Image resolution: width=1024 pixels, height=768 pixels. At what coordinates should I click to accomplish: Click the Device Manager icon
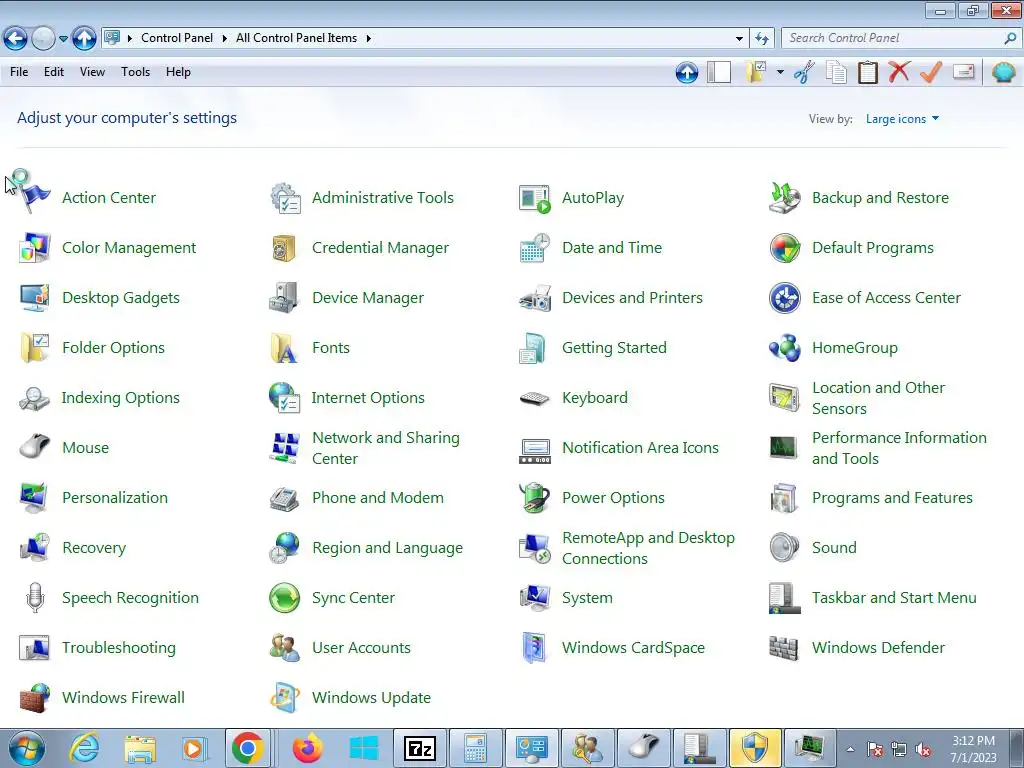tap(284, 298)
